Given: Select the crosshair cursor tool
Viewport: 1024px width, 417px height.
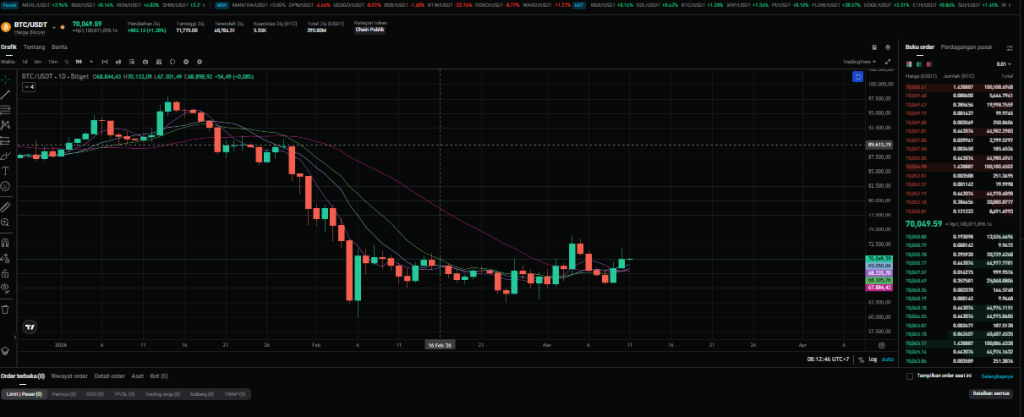Looking at the screenshot, I should [x=6, y=78].
